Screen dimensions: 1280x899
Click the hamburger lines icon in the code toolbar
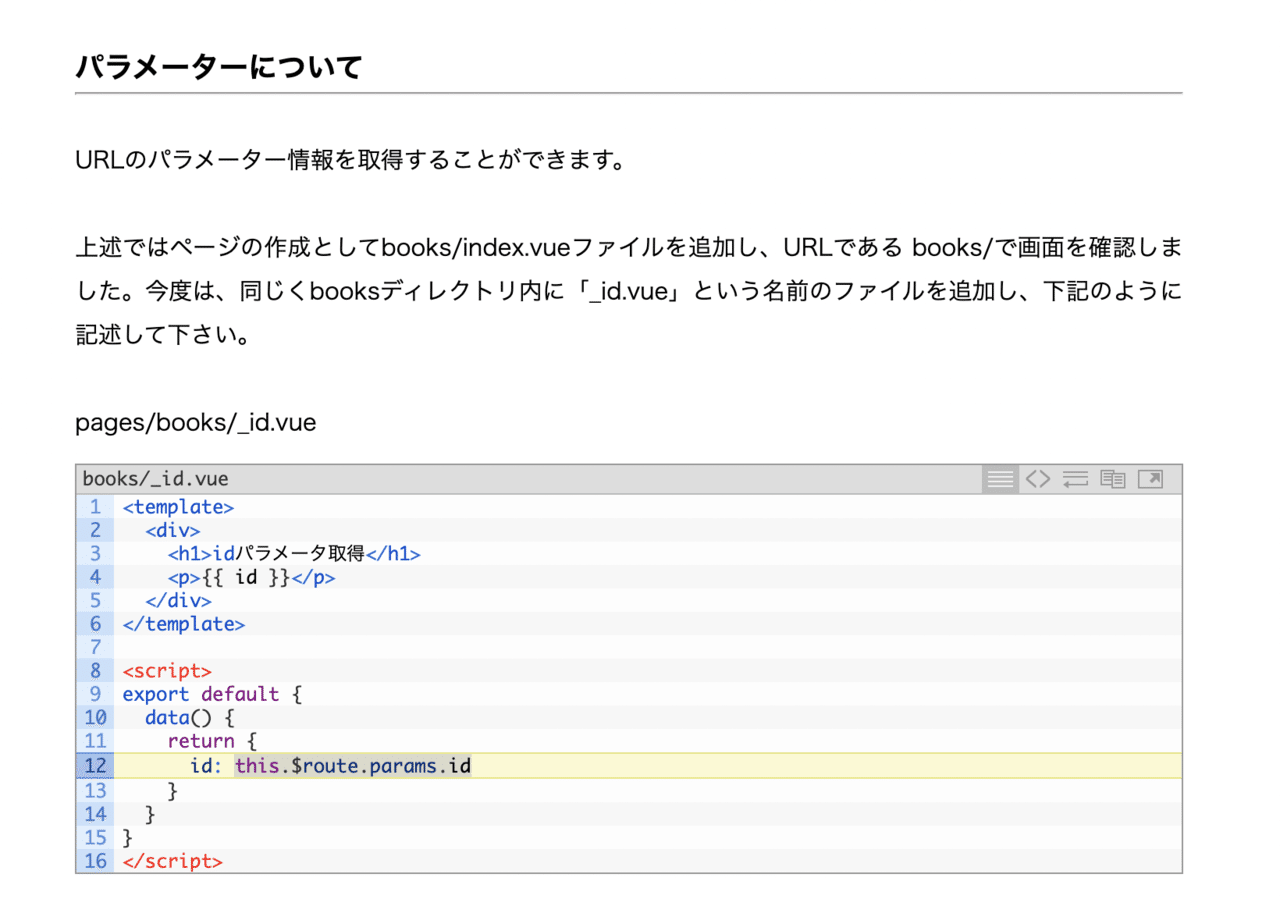pos(999,478)
